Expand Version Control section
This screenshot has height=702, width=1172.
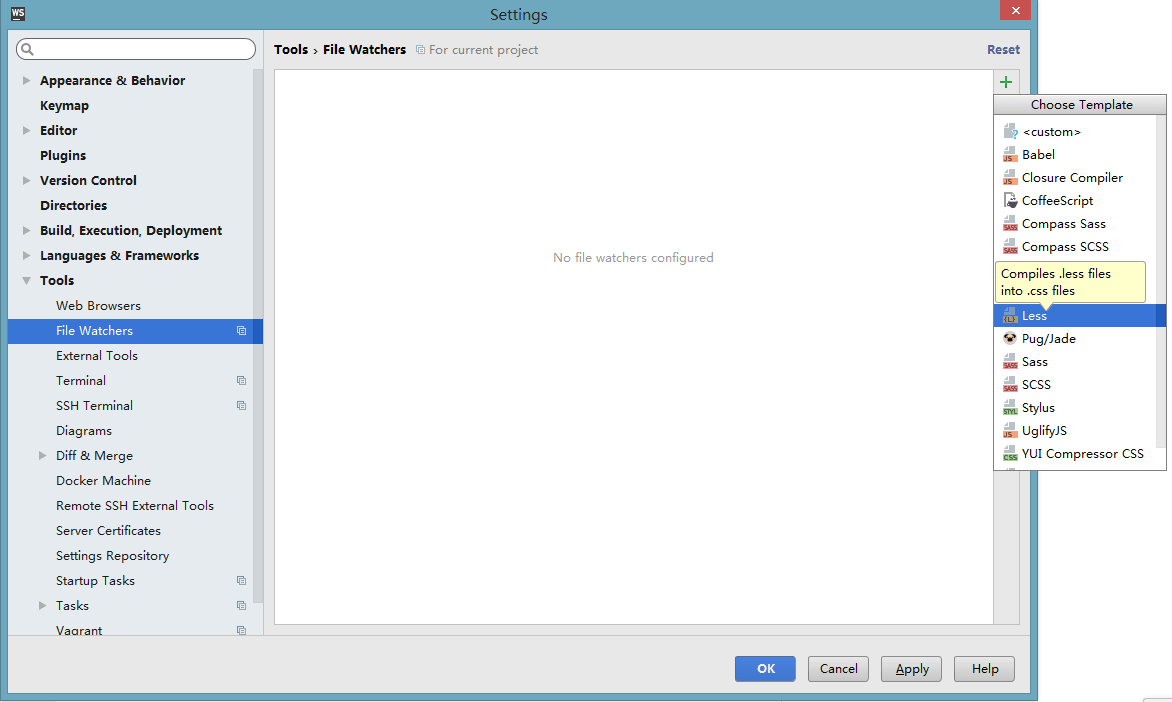26,180
